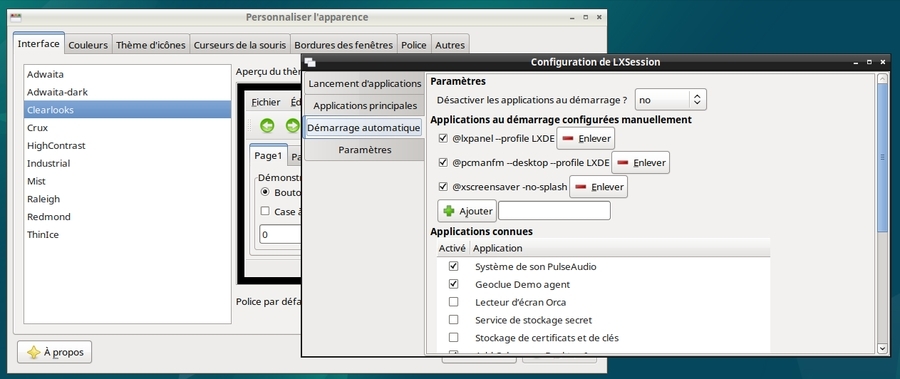Uncheck @lxpanel --profile LXDE autostart
The width and height of the screenshot is (900, 379).
(x=443, y=138)
